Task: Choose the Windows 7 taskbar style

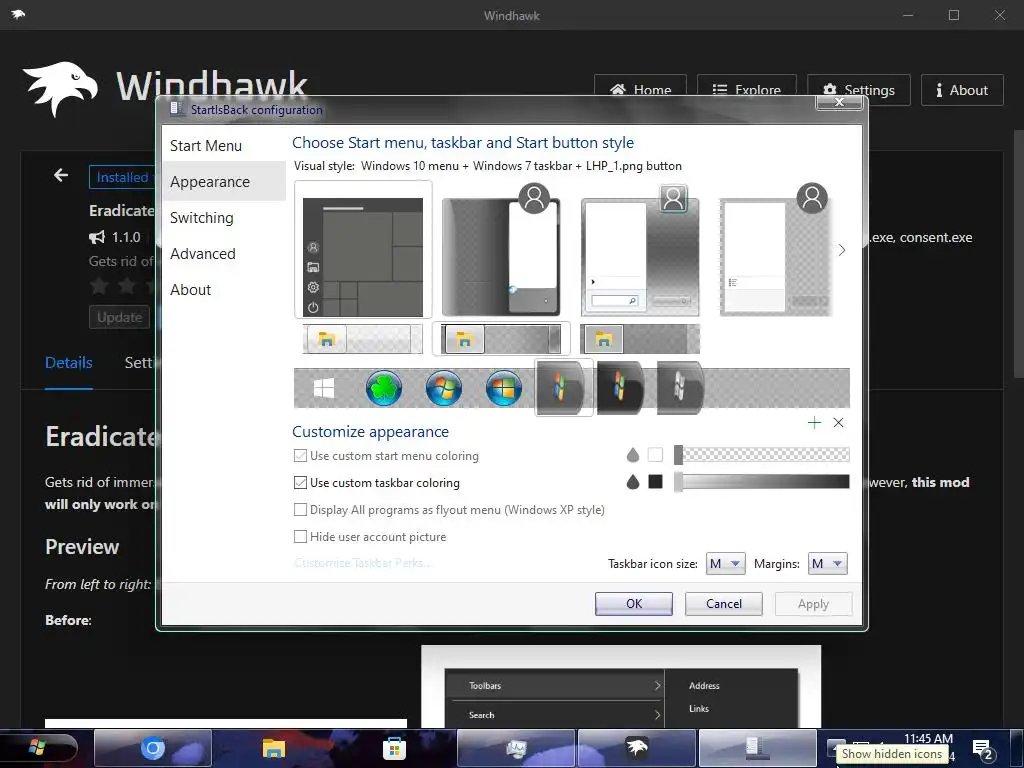Action: coord(501,339)
